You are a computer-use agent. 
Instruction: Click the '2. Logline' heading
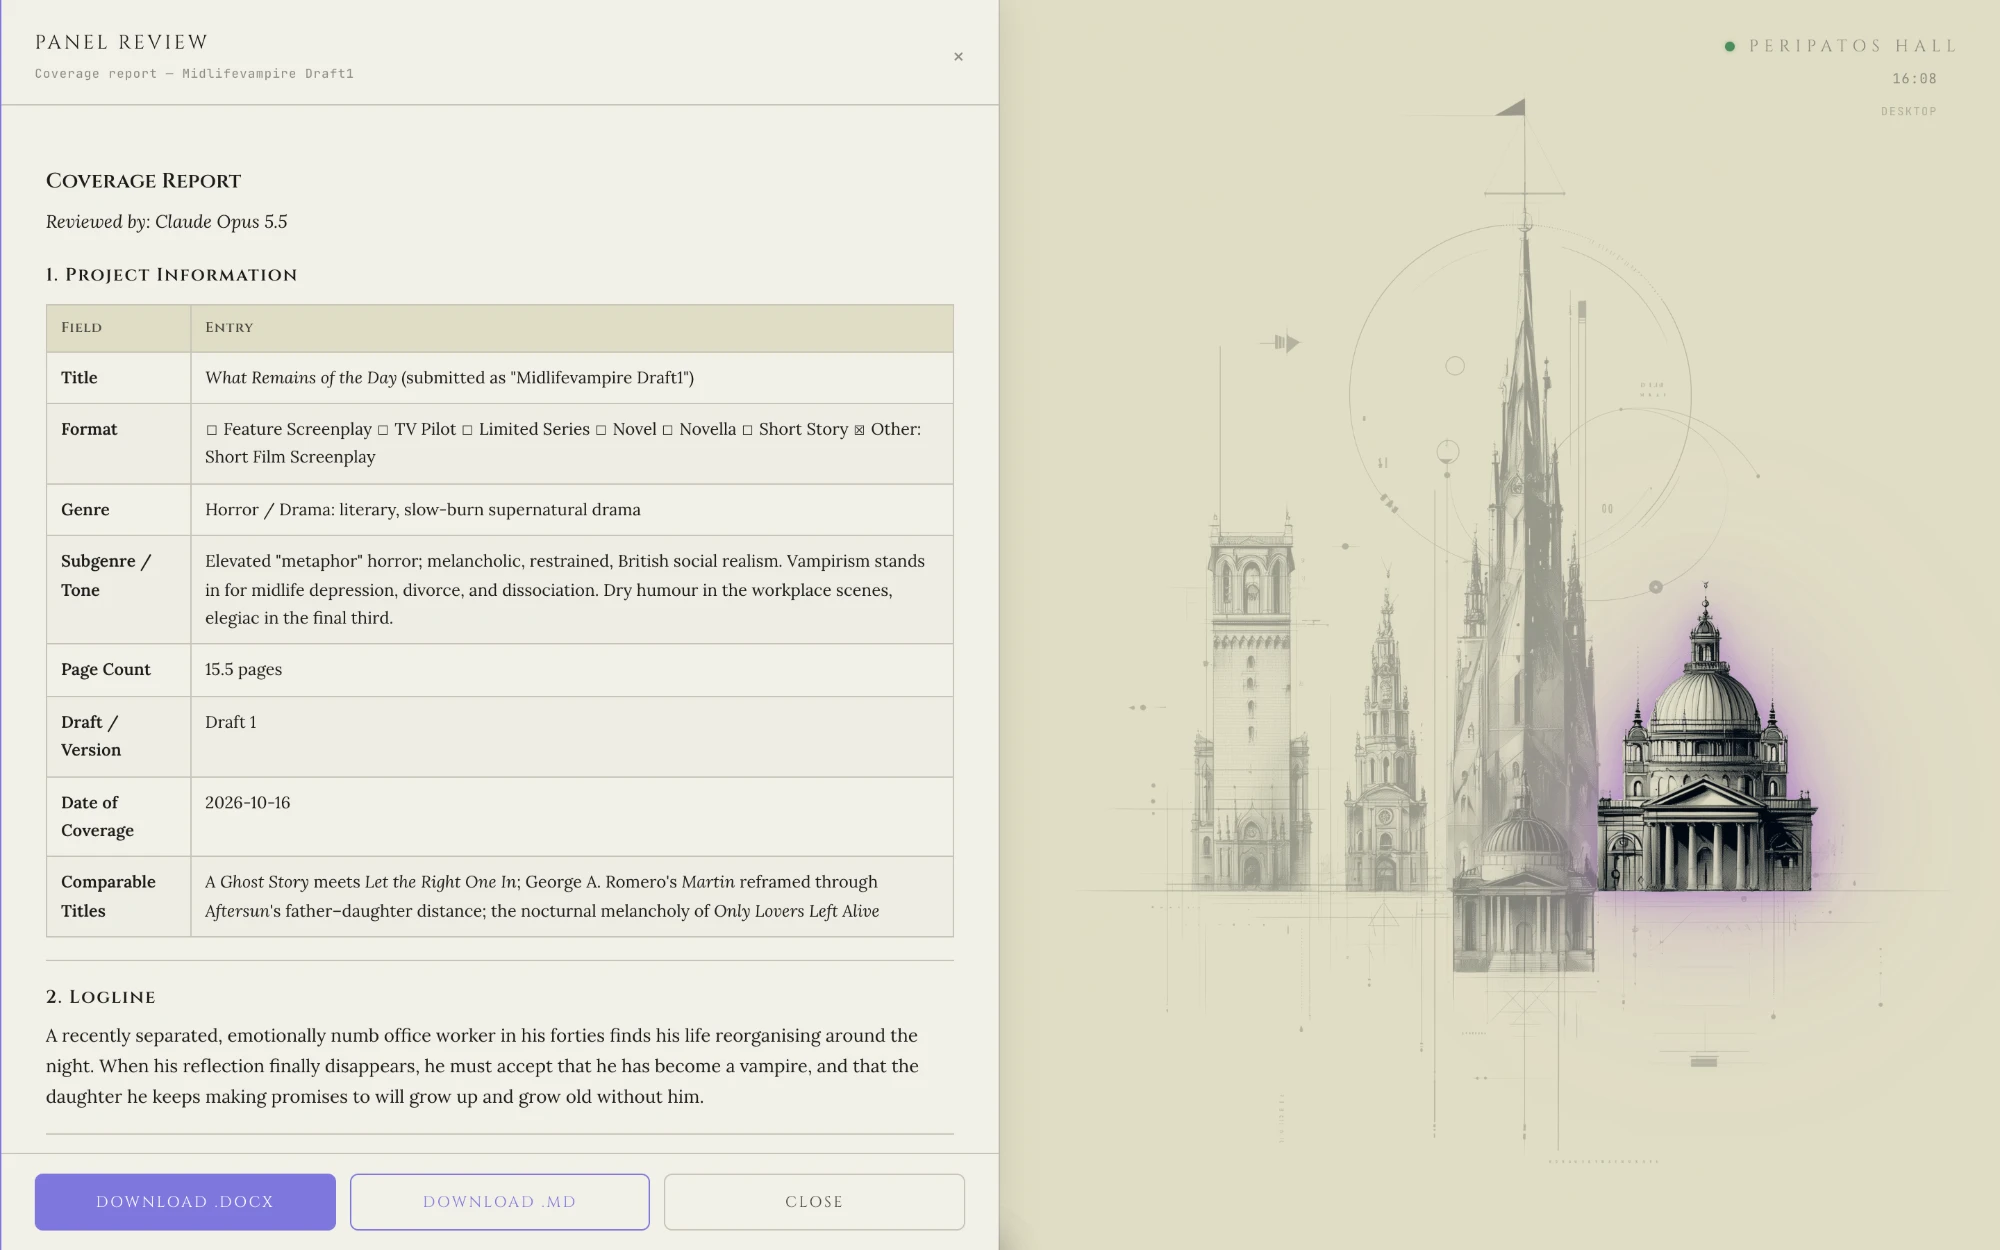tap(100, 997)
